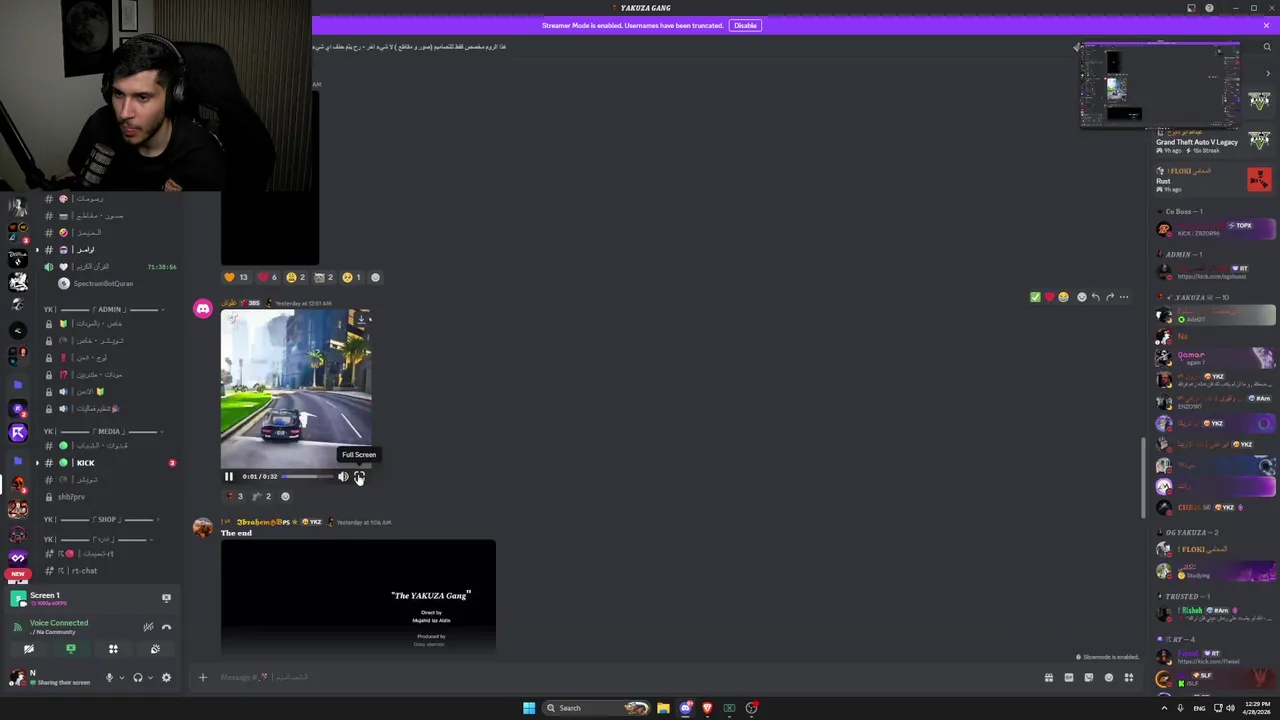1280x720 pixels.
Task: Open the sticker picker in chat bar
Action: (1089, 678)
